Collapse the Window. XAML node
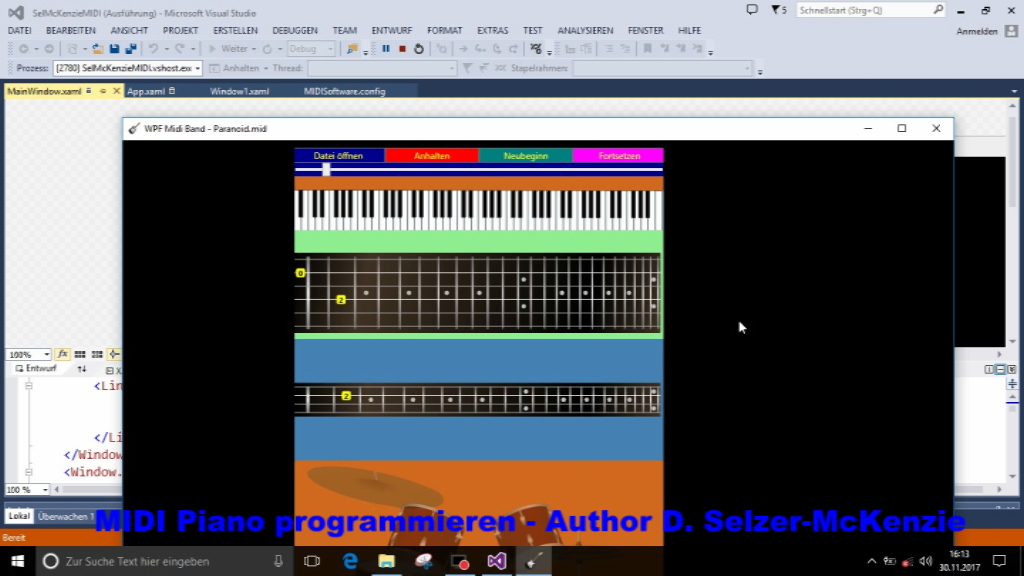The width and height of the screenshot is (1024, 576). (29, 472)
